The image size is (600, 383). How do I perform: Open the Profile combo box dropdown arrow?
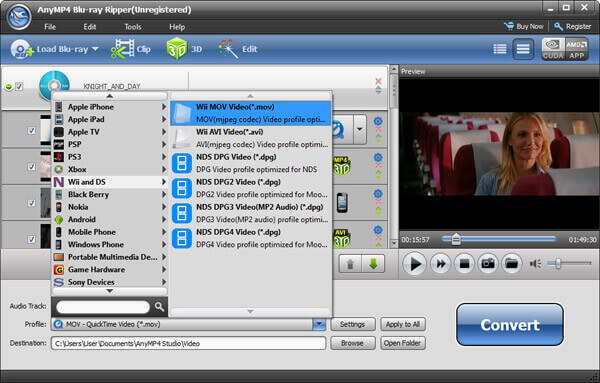pos(319,324)
